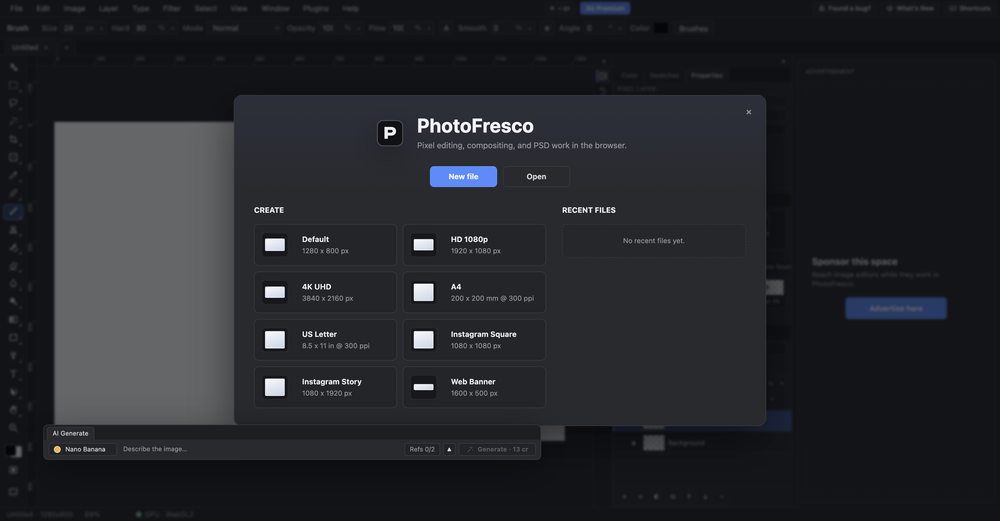This screenshot has width=1000, height=521.
Task: Open the Help menu
Action: [x=350, y=8]
